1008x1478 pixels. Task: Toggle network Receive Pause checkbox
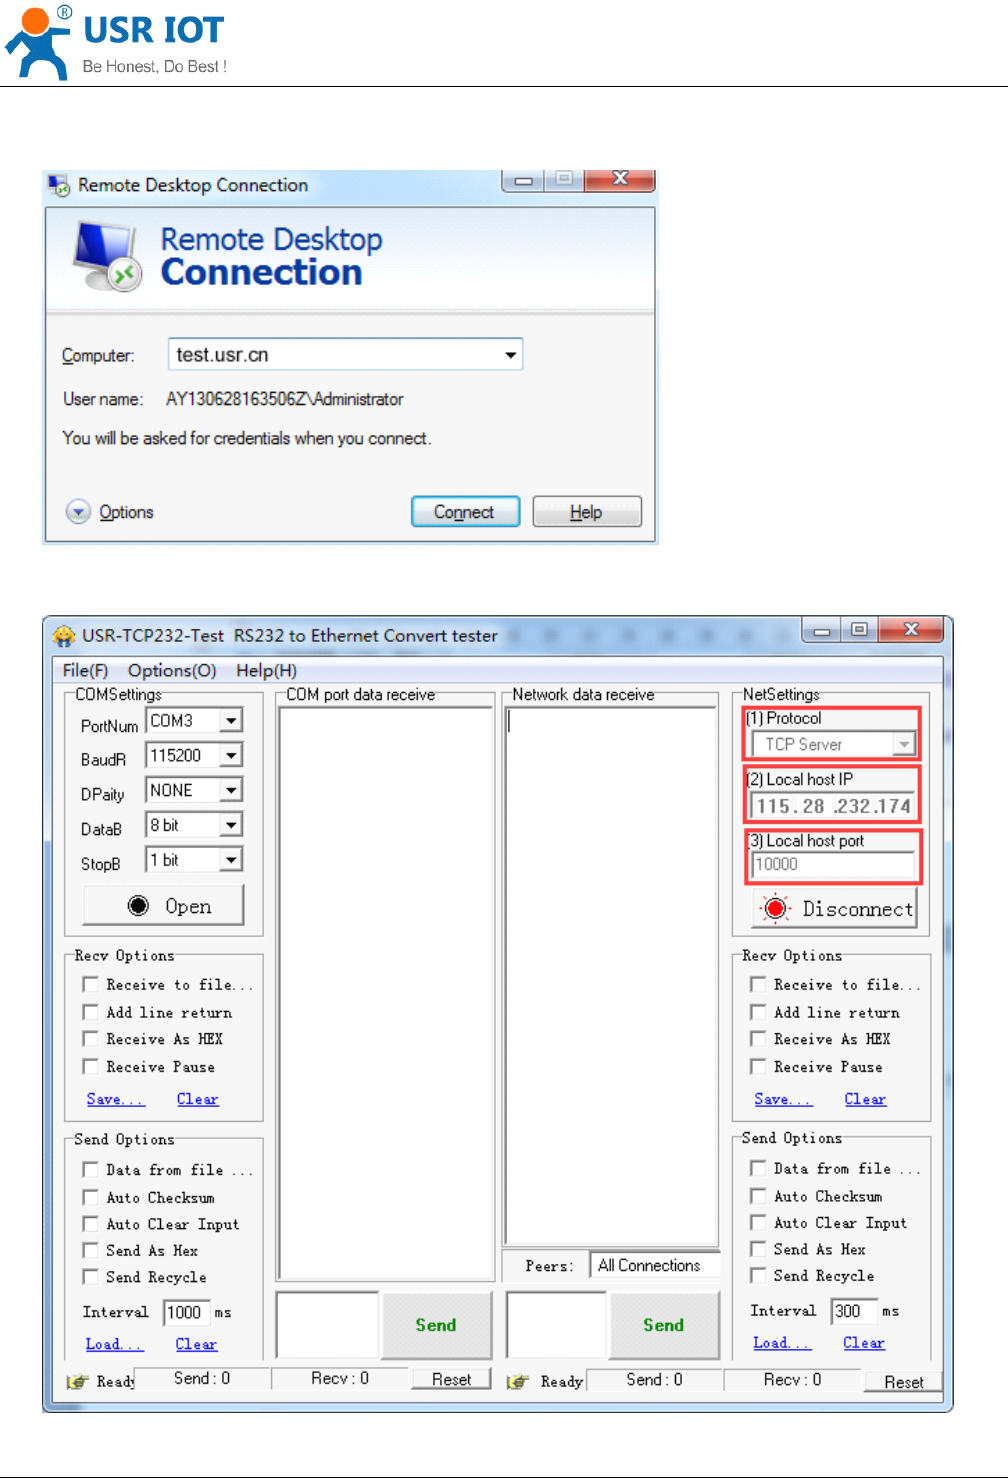pyautogui.click(x=758, y=1067)
